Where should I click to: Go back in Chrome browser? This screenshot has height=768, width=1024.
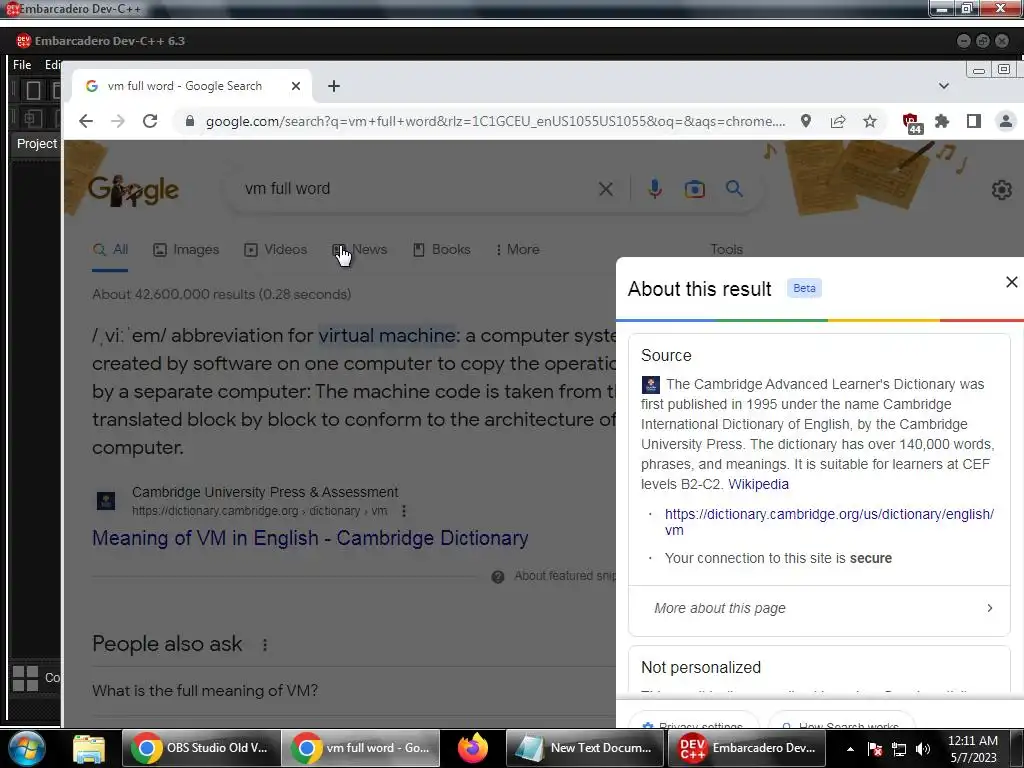point(86,121)
